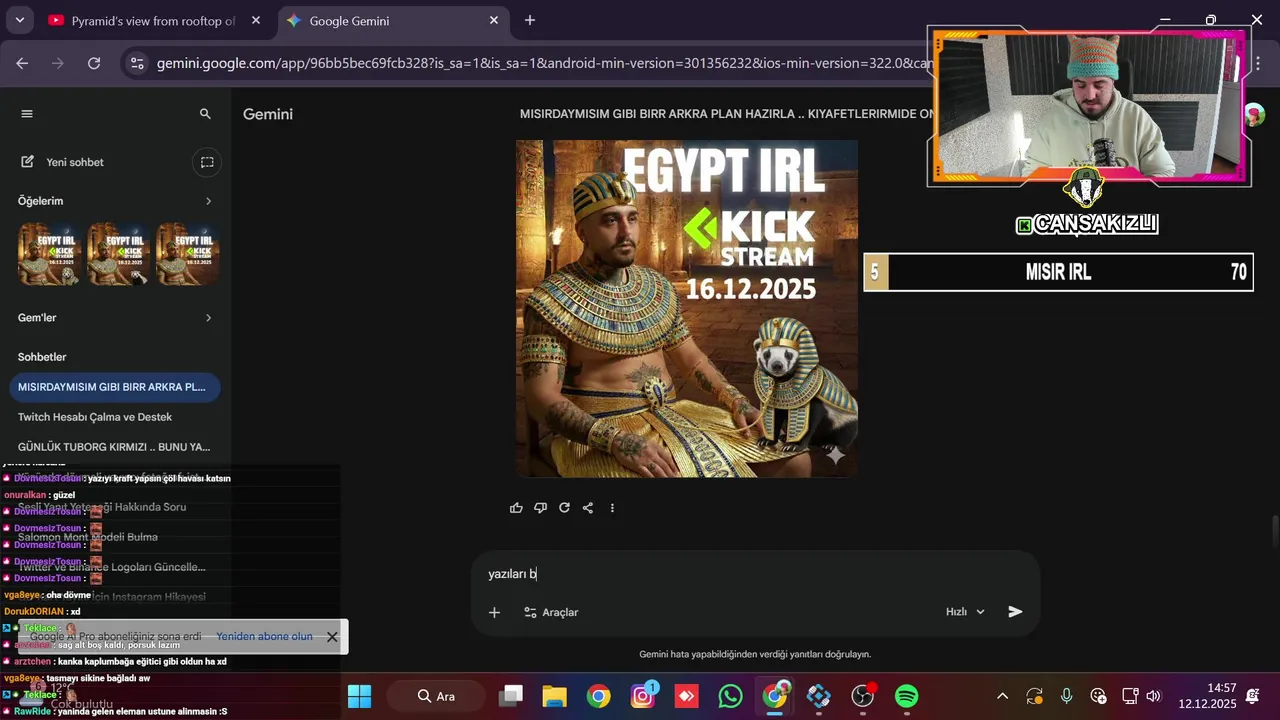Viewport: 1280px width, 720px height.
Task: Click the Sohbetler section heading
Action: pyautogui.click(x=42, y=357)
